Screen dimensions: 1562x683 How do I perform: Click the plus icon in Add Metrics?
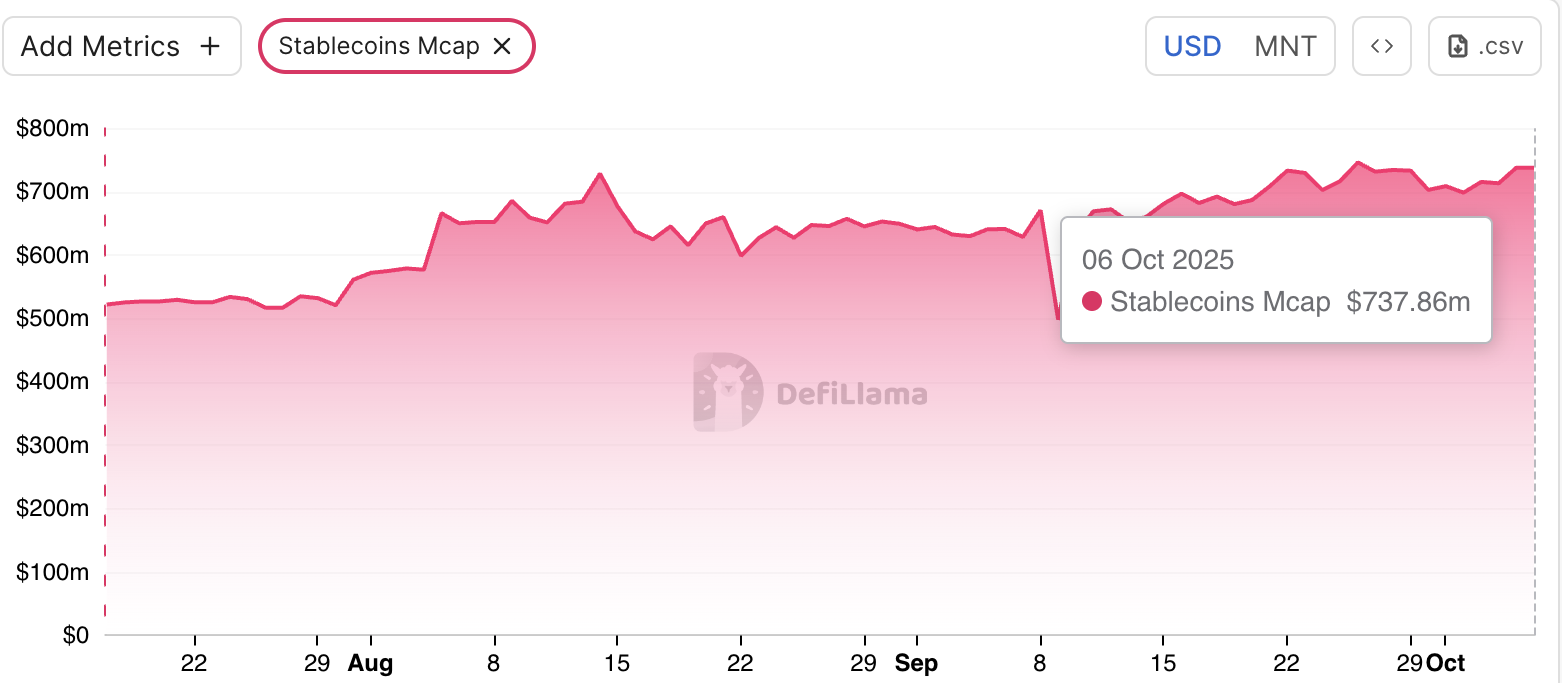click(210, 46)
